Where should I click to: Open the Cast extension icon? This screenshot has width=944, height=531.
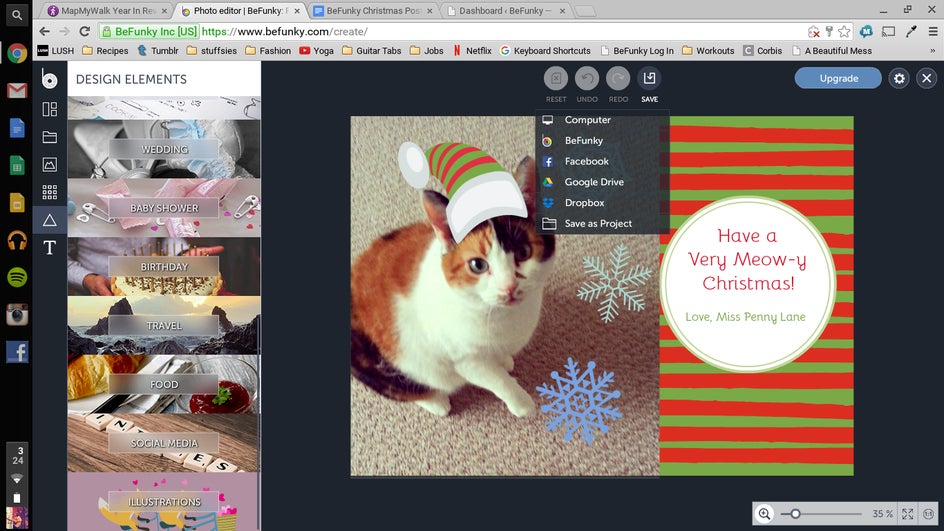pyautogui.click(x=888, y=31)
